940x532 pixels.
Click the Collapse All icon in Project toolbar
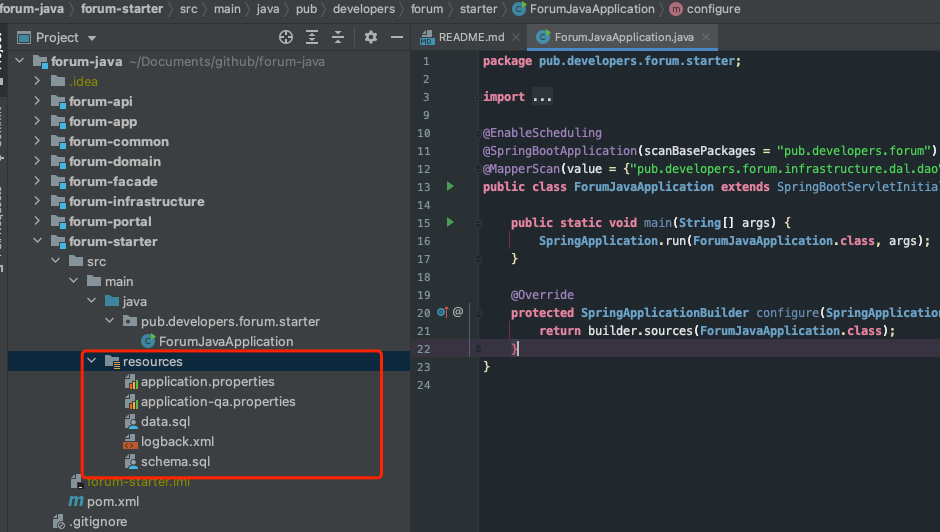(338, 37)
